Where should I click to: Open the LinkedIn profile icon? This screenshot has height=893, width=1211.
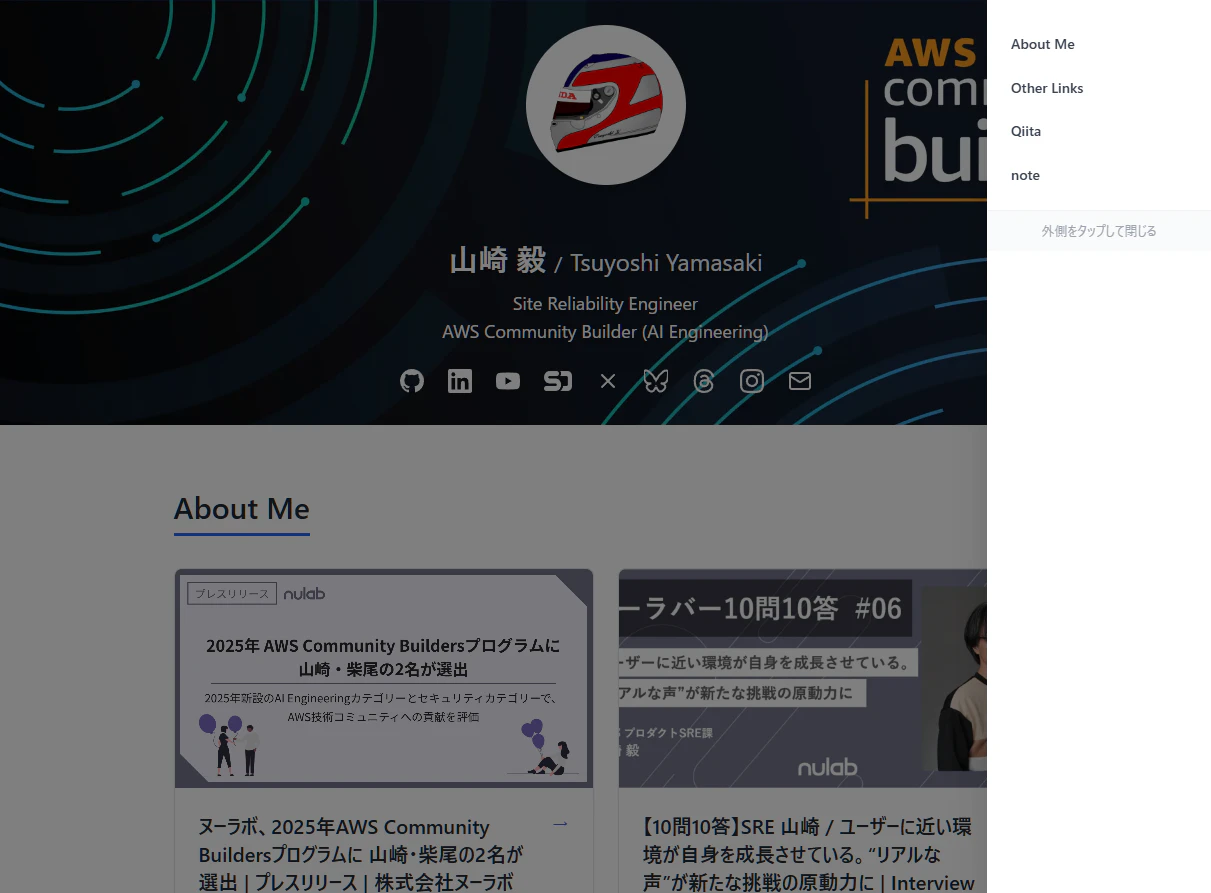coord(460,381)
